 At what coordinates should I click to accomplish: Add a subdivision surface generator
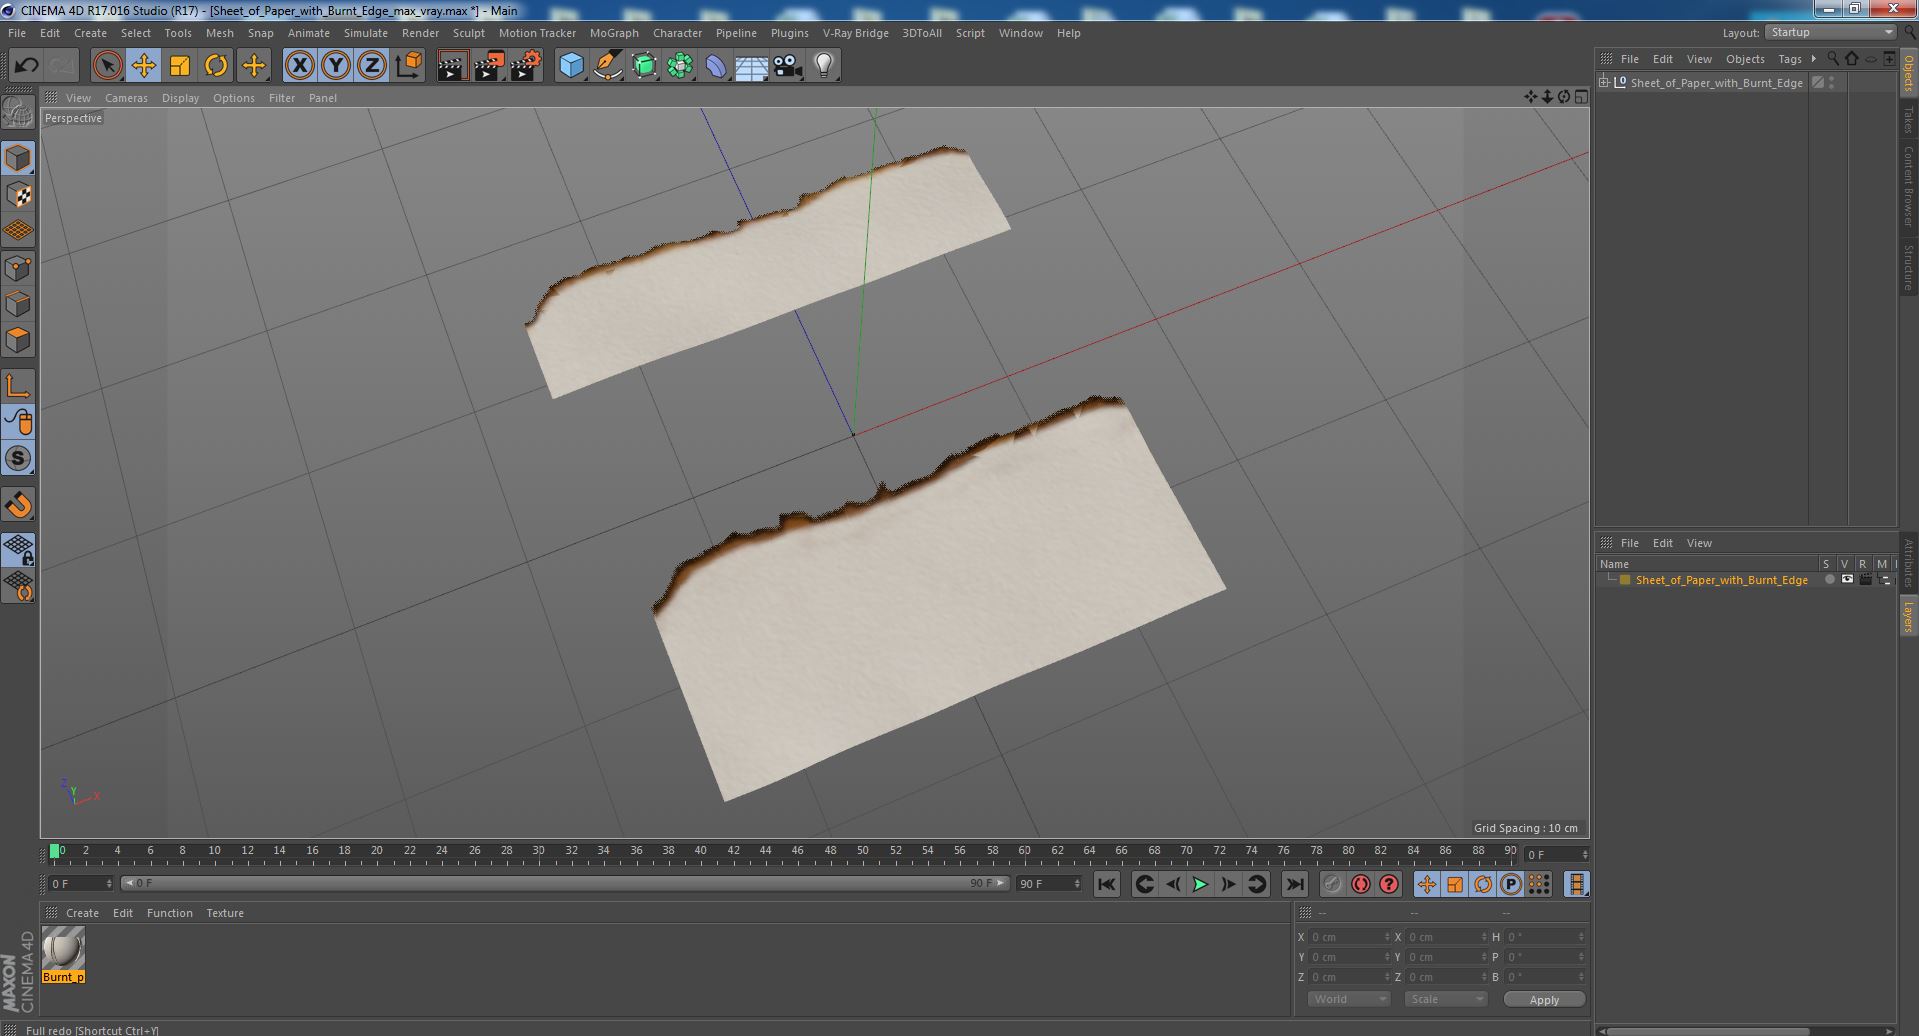[644, 66]
